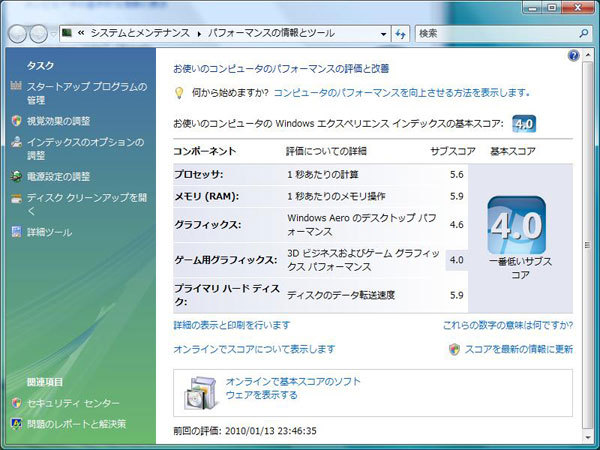Open オンラインでスコアについて表示します link
600x450 pixels.
click(x=254, y=349)
